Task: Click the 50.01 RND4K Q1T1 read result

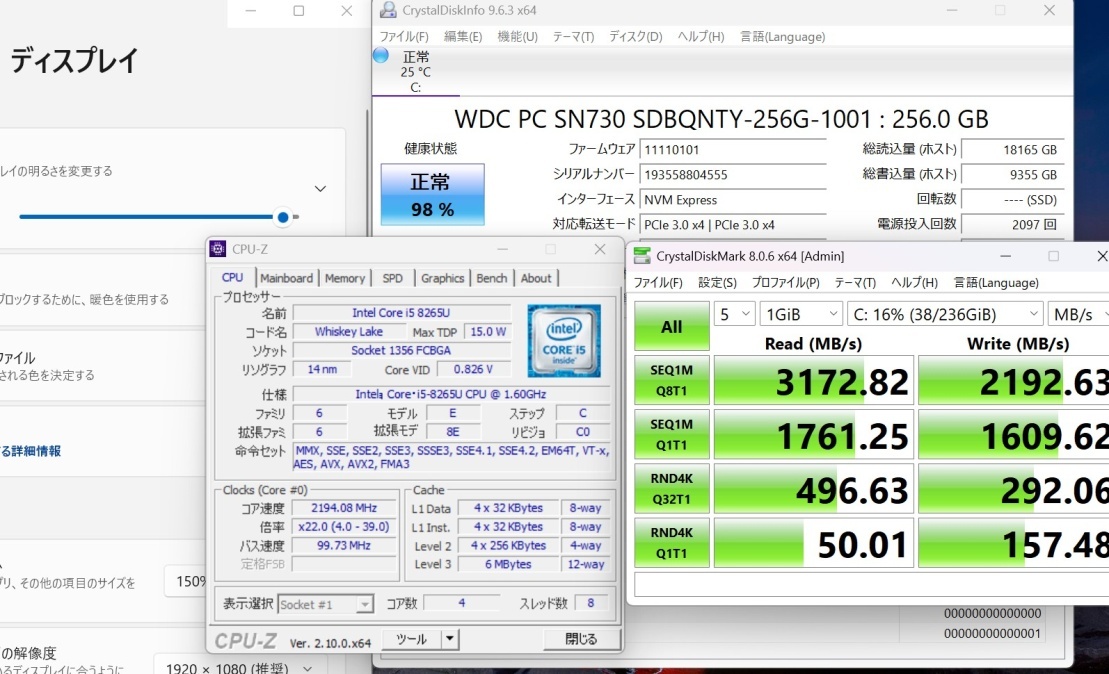Action: pos(813,542)
